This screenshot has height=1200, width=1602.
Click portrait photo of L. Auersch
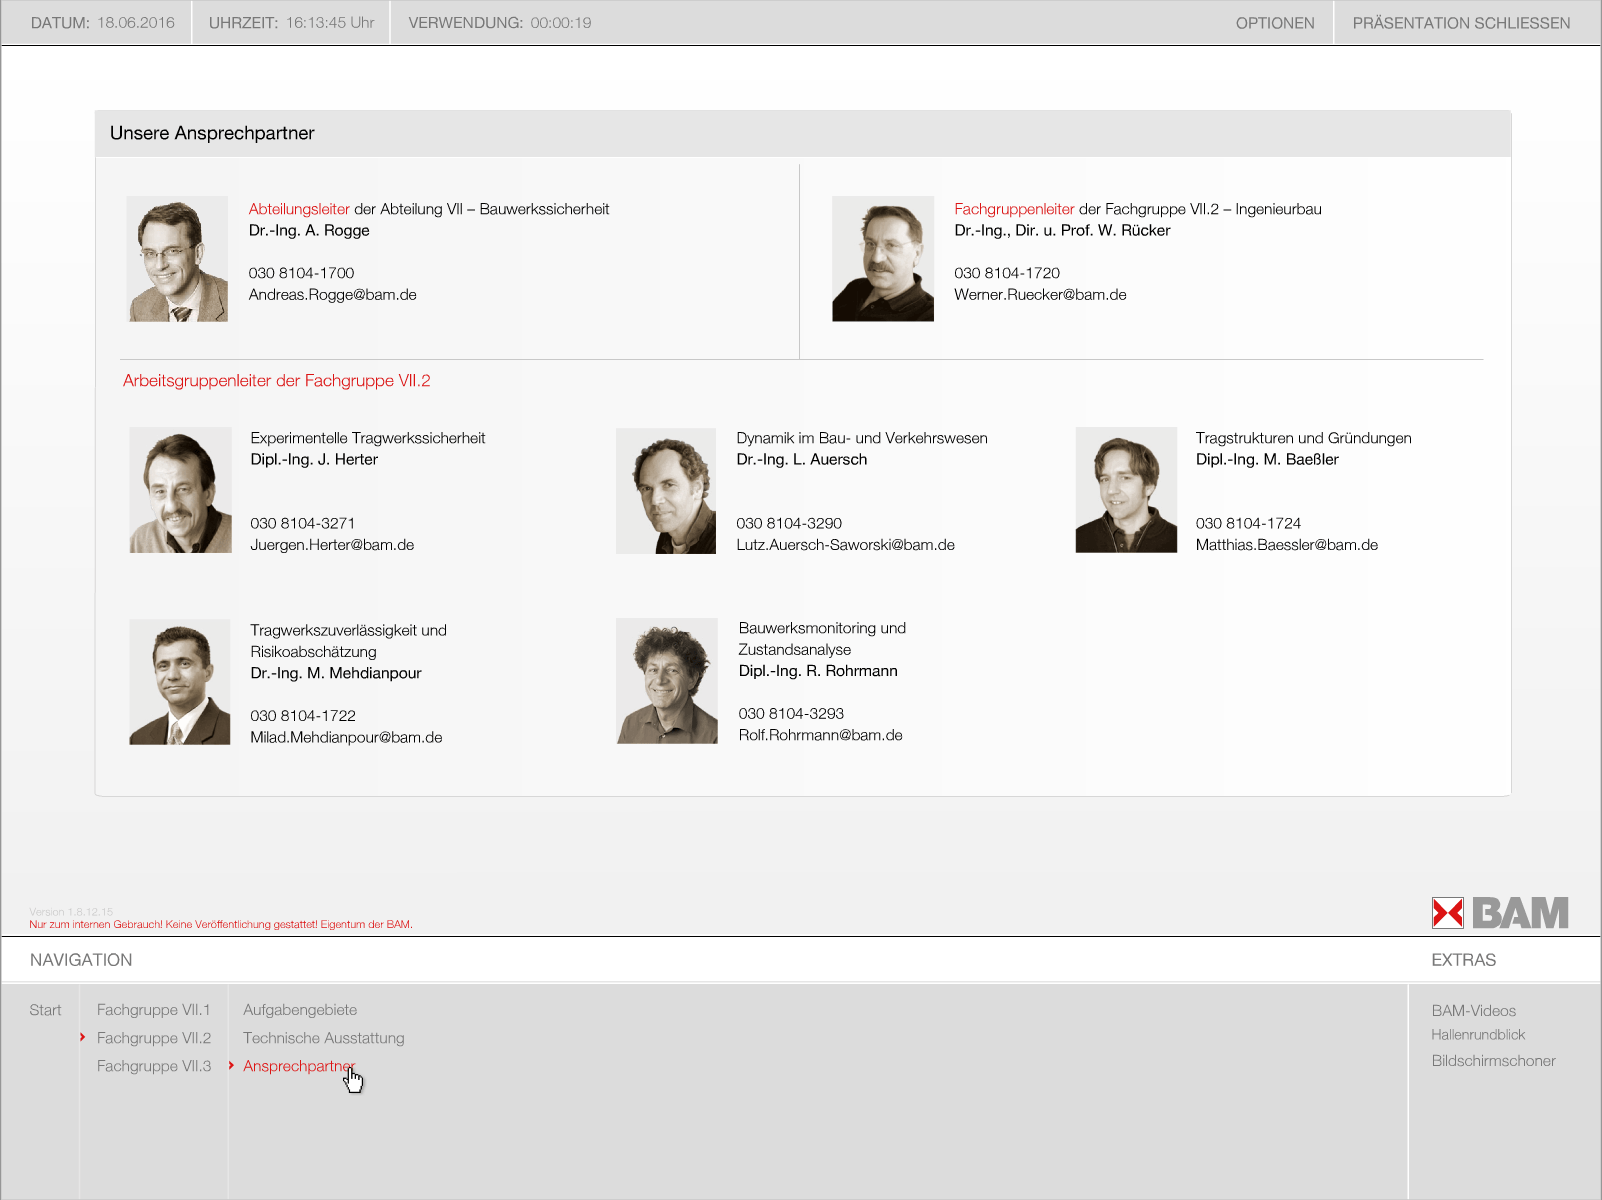(x=666, y=490)
